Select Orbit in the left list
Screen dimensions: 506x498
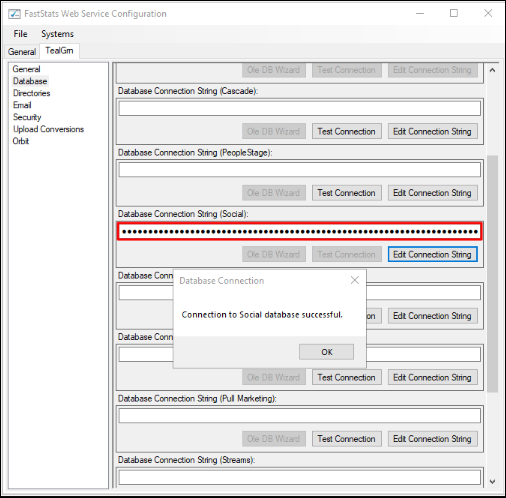point(21,141)
